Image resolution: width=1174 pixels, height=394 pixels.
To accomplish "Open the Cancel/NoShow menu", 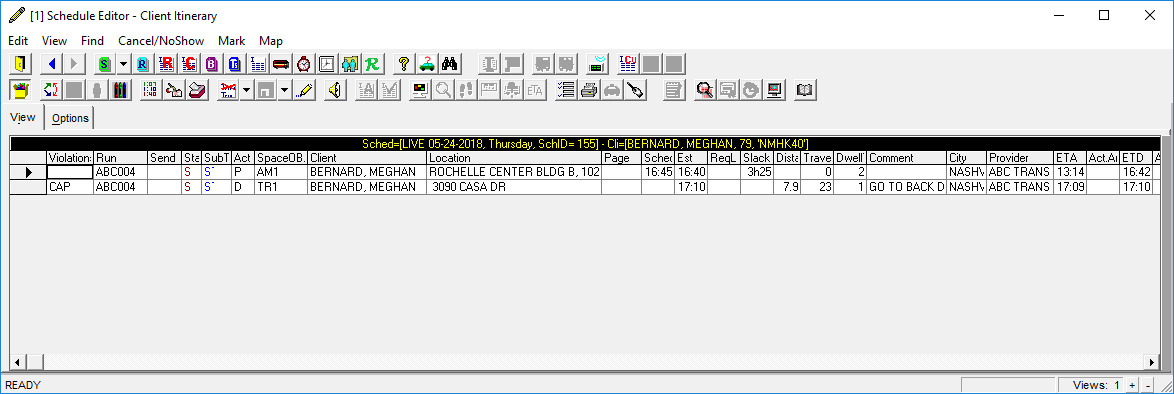I will tap(161, 40).
